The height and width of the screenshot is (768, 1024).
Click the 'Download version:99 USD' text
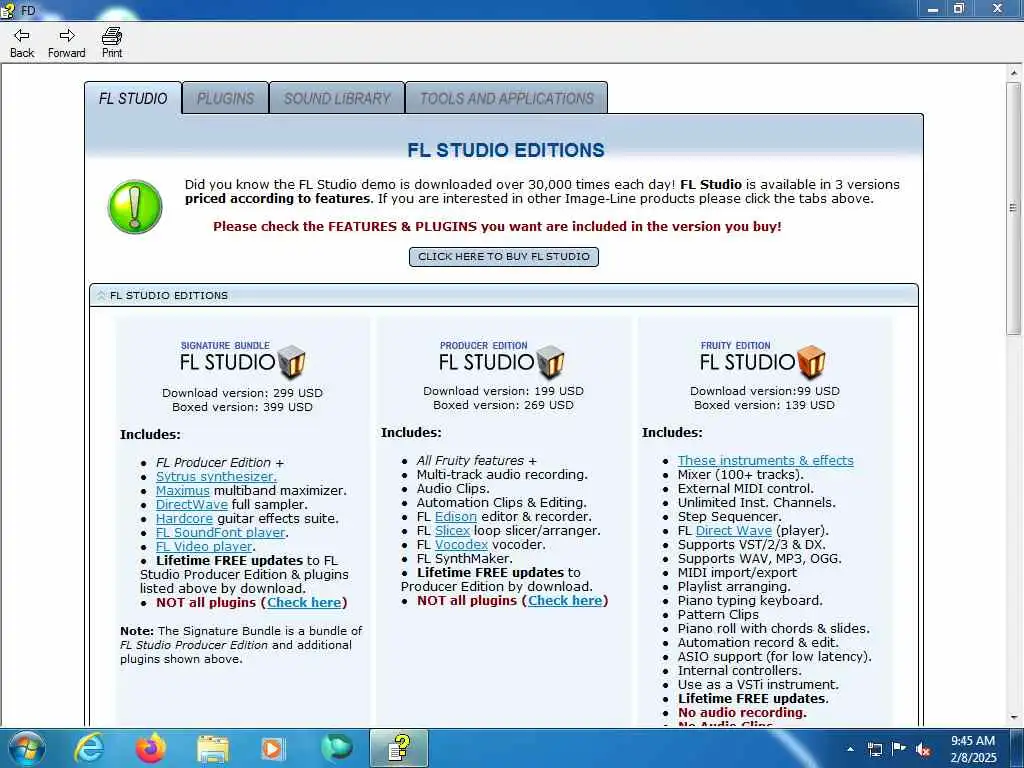tap(765, 391)
